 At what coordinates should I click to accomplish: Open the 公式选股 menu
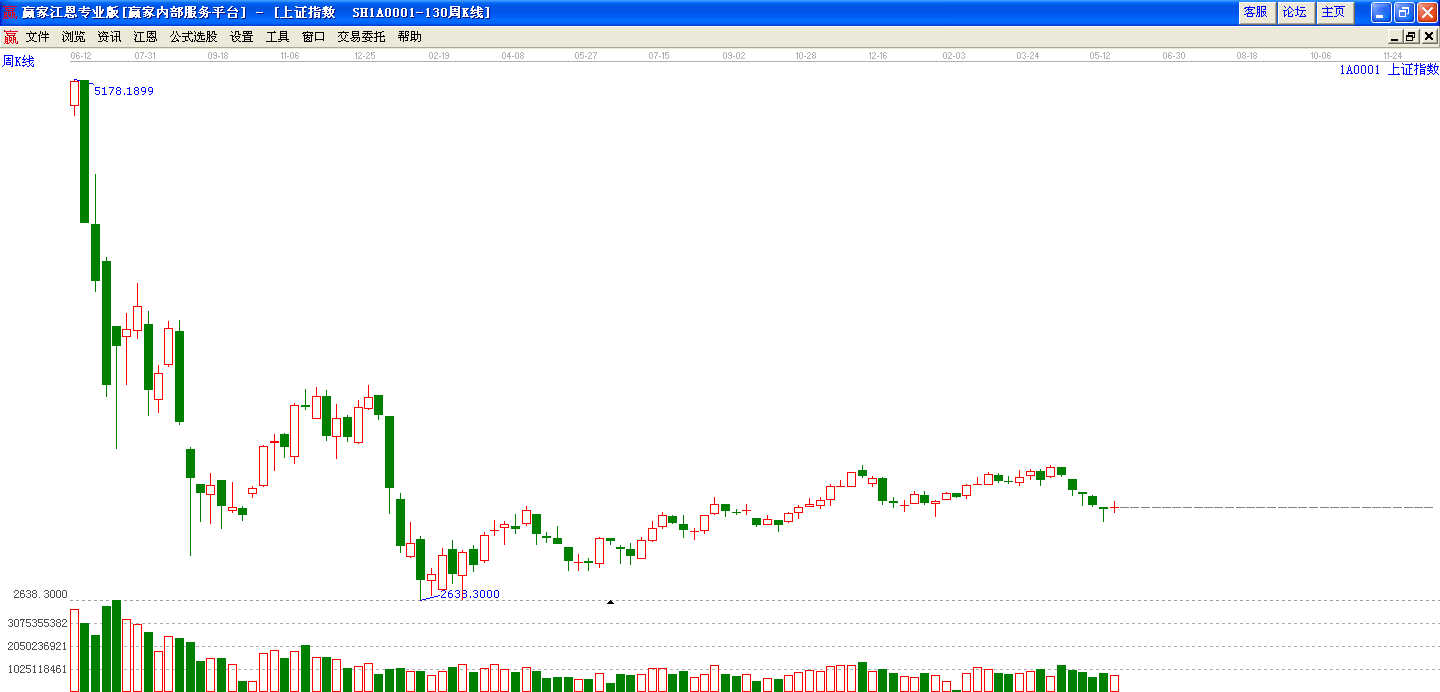click(x=193, y=37)
